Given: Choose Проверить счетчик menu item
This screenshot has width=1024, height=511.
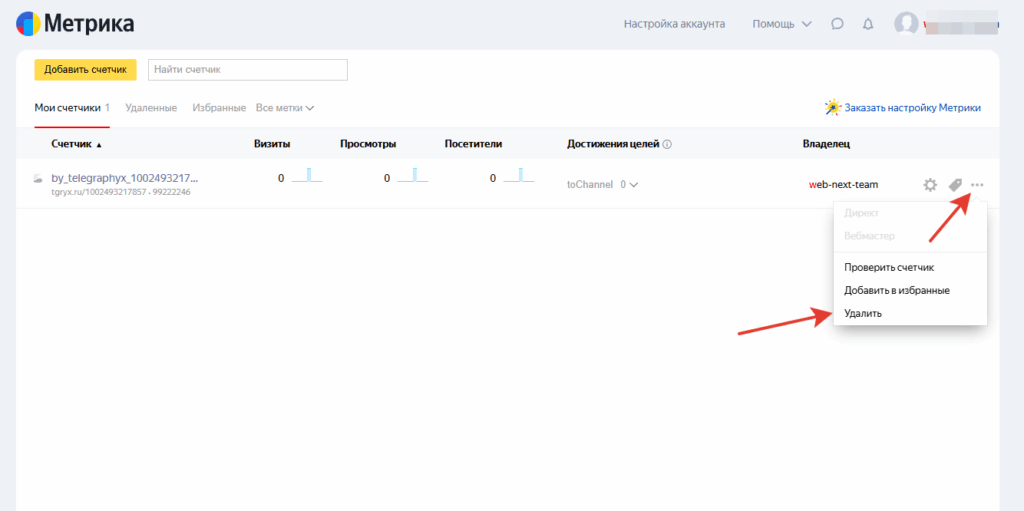Looking at the screenshot, I should pos(888,267).
